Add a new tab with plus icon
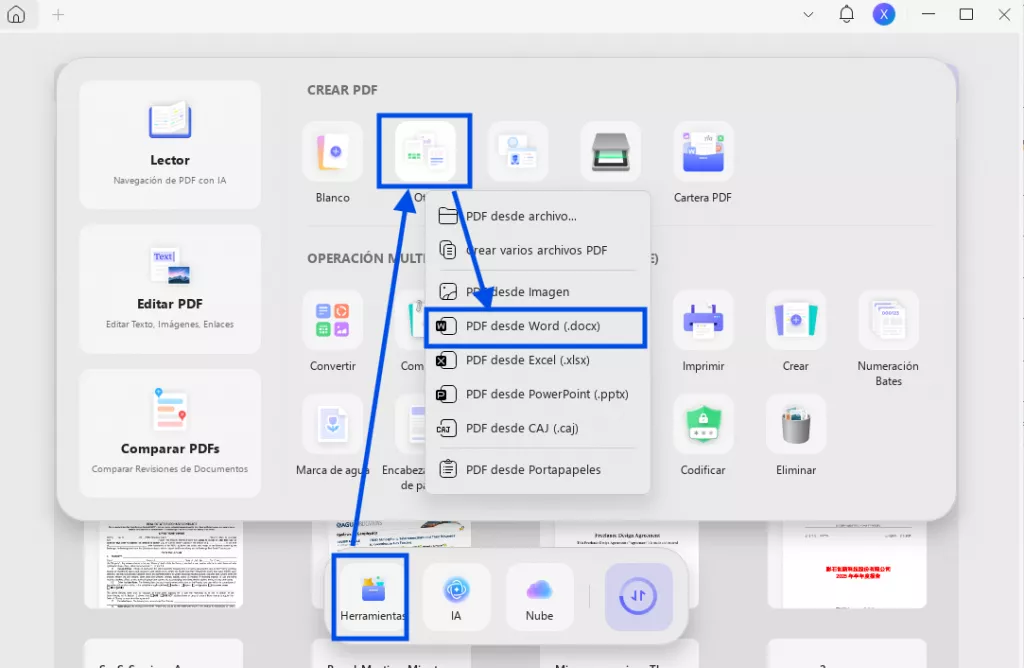This screenshot has width=1024, height=668. (x=58, y=14)
